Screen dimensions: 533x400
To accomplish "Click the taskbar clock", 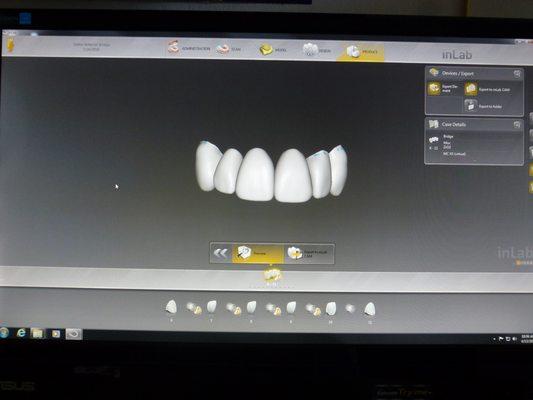I will pos(527,338).
